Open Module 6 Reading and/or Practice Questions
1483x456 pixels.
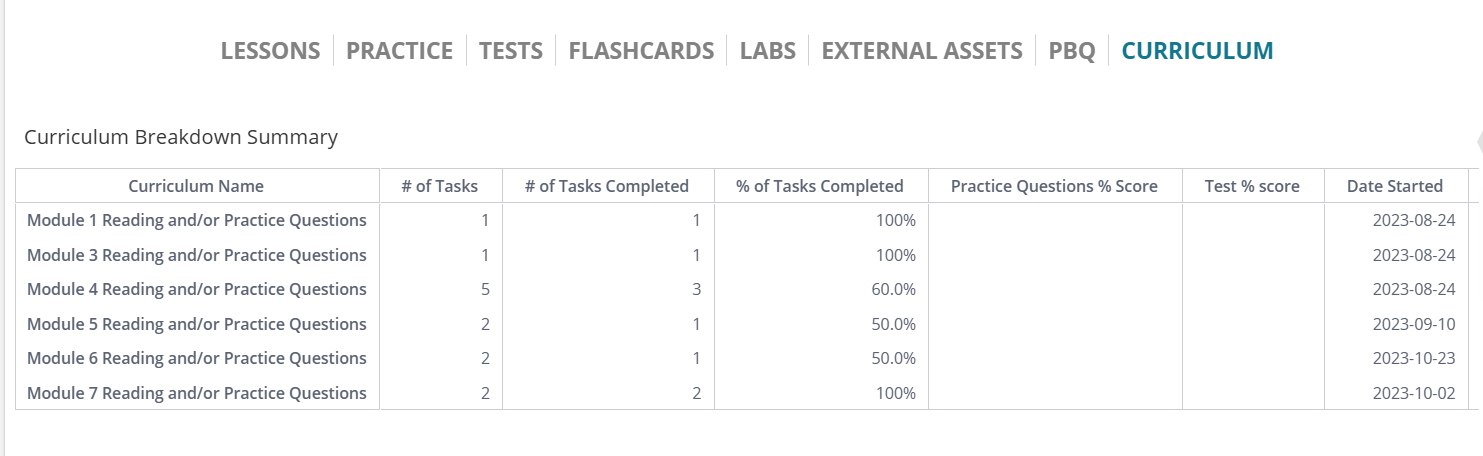pos(197,358)
